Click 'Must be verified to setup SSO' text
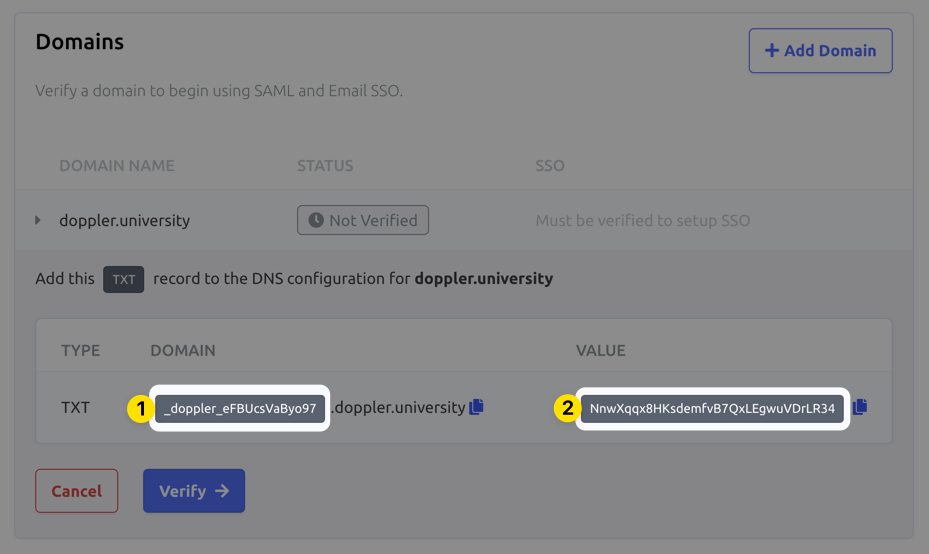The image size is (929, 554). point(643,220)
